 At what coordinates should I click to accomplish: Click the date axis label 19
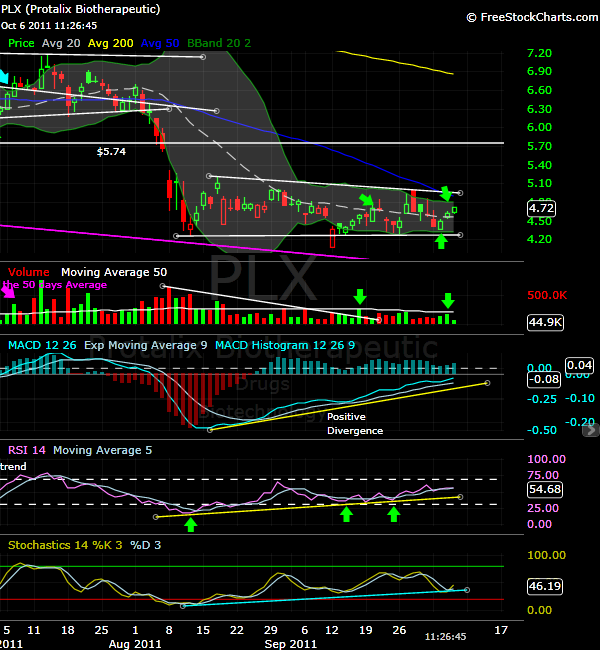[365, 631]
